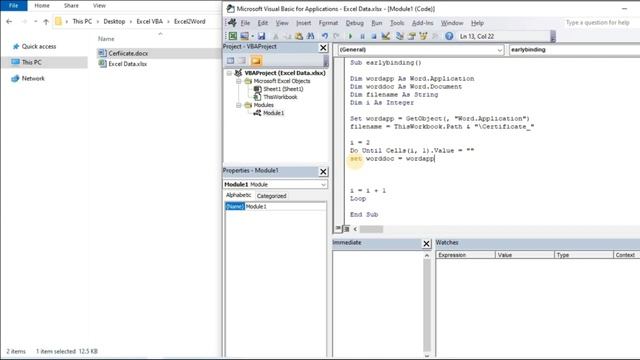This screenshot has width=640, height=360.
Task: Open Properties Window from toolbar
Action: [x=411, y=36]
